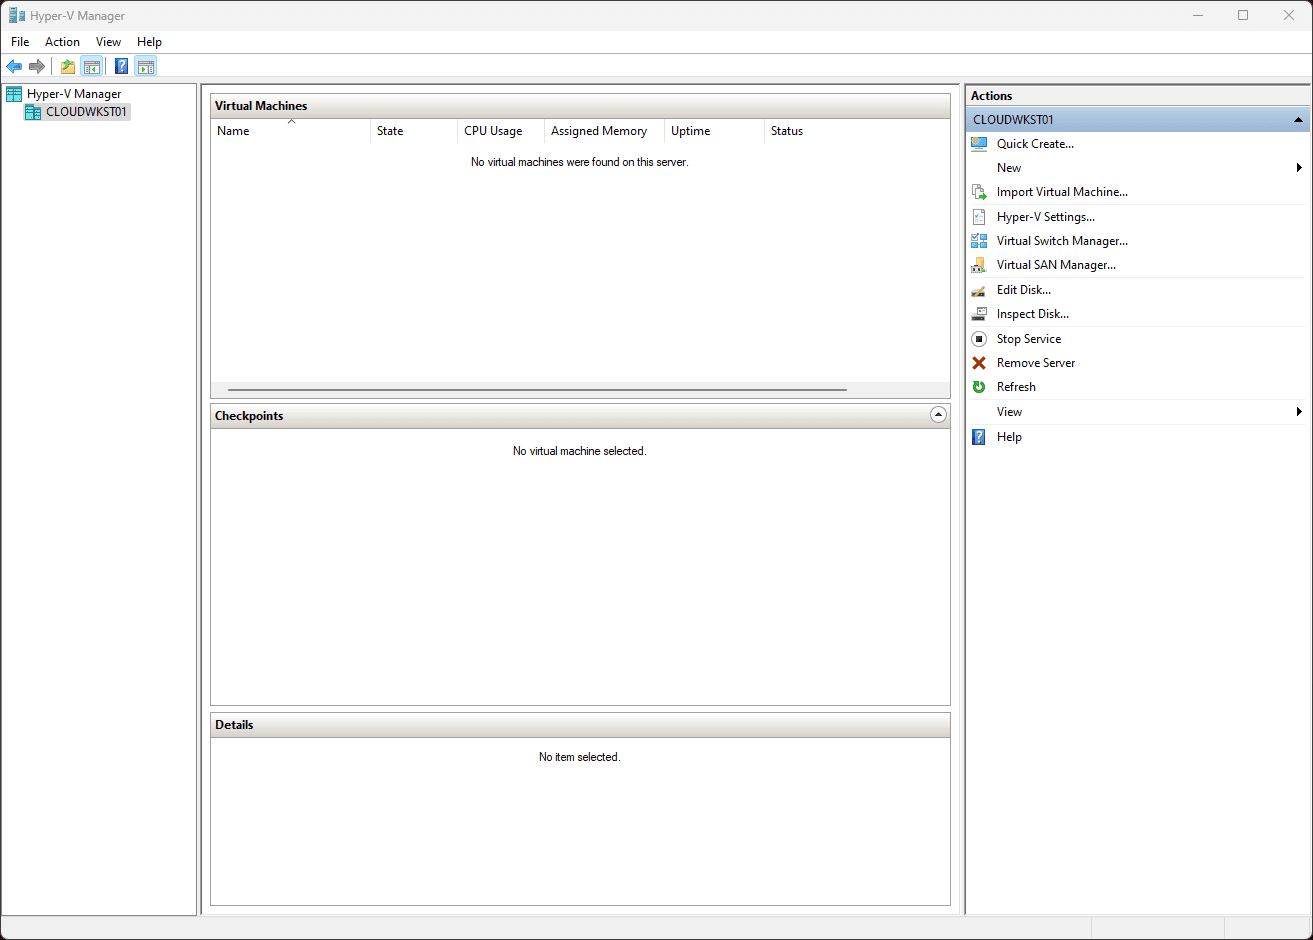
Task: Expand the New submenu in Actions
Action: coord(1299,168)
